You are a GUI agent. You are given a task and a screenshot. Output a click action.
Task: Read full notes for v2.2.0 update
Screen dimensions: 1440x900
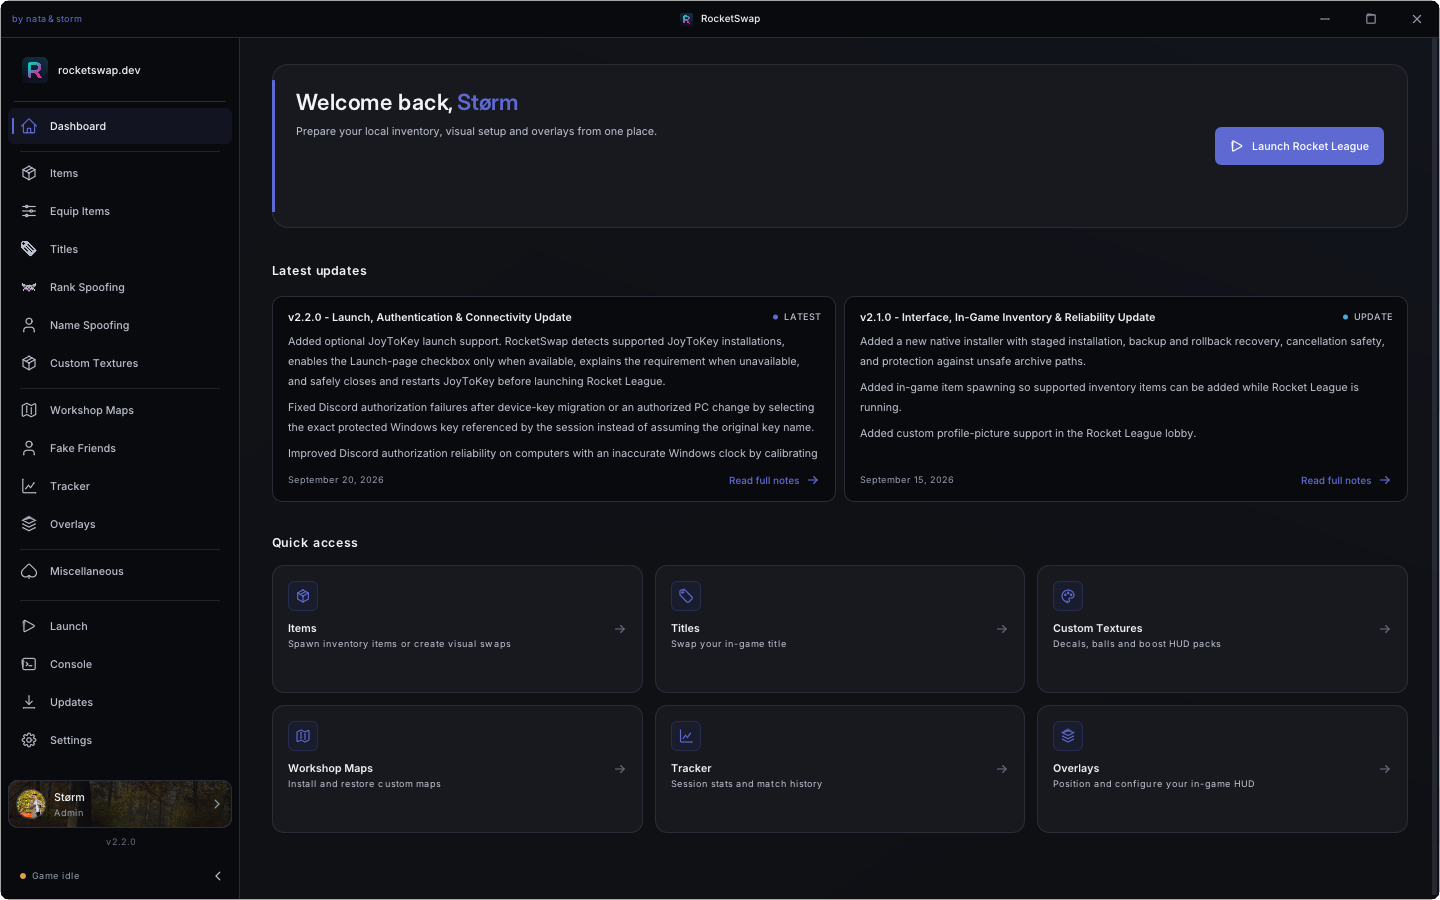click(773, 481)
